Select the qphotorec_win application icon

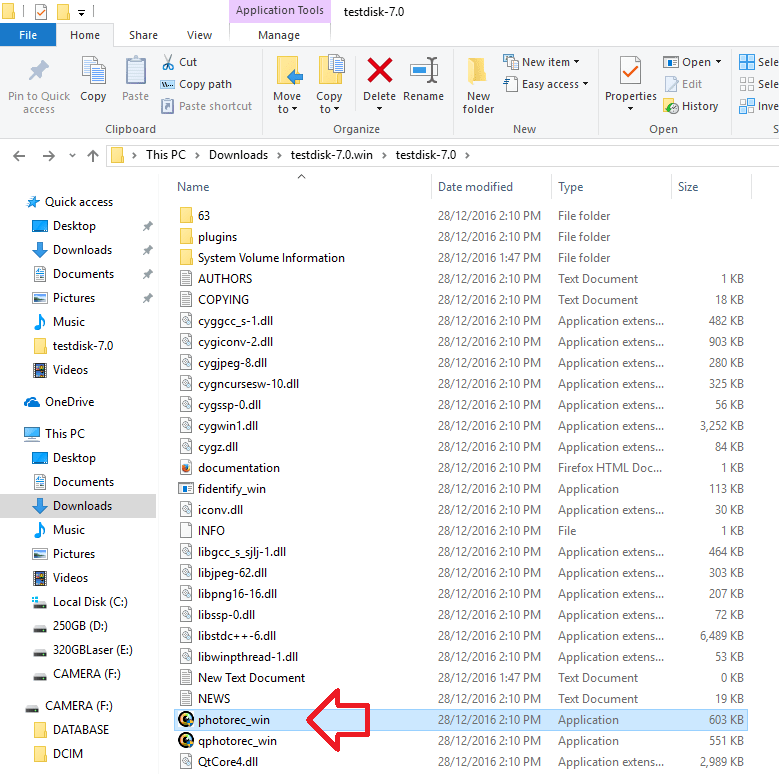(186, 740)
